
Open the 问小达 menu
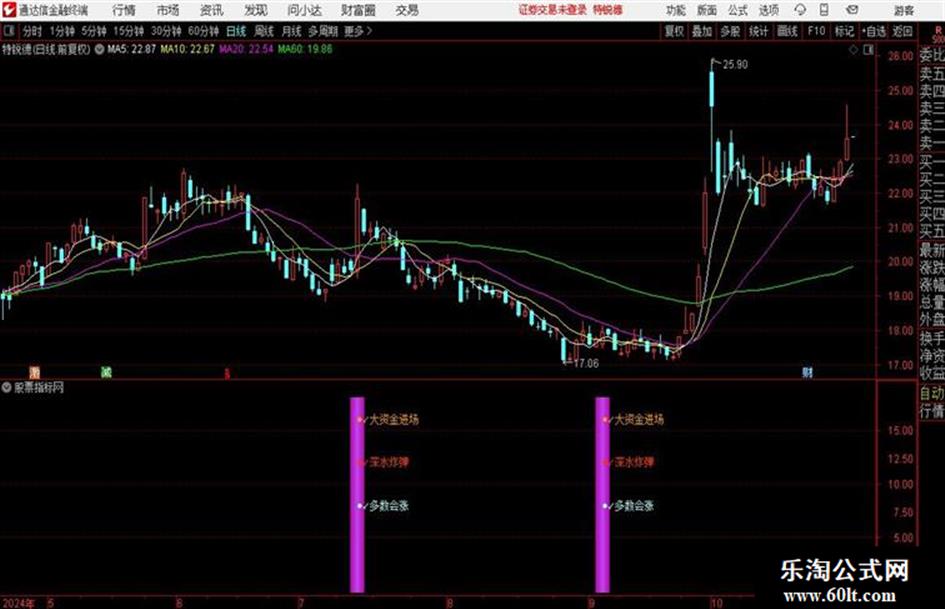coord(304,10)
